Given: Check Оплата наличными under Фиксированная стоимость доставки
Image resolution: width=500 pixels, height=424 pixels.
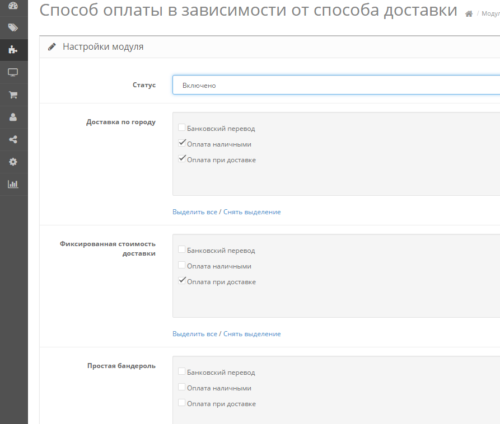Looking at the screenshot, I should [x=182, y=265].
